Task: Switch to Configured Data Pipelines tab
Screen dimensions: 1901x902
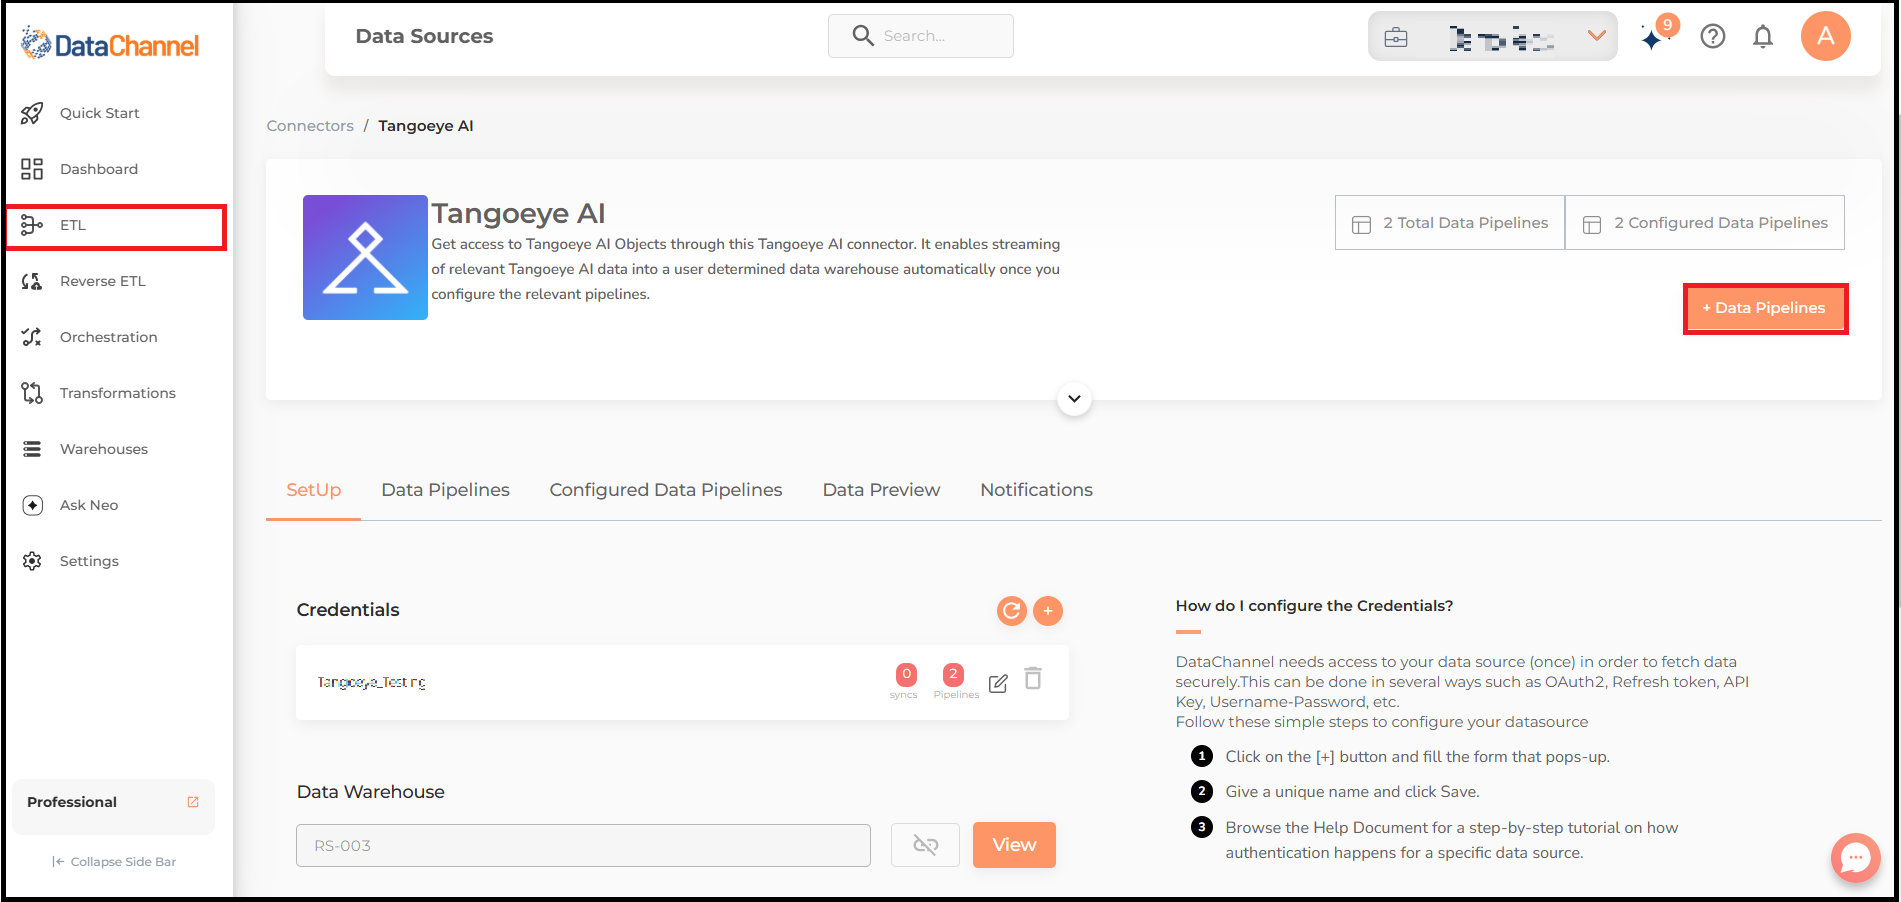Action: 666,490
